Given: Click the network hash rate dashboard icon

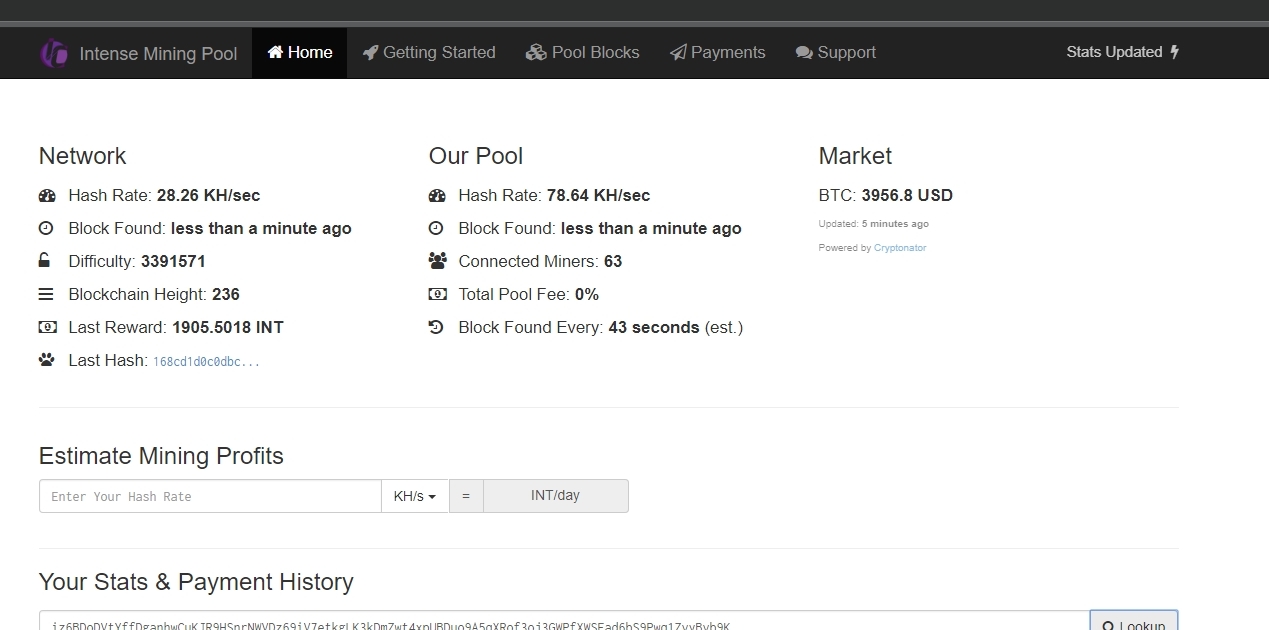Looking at the screenshot, I should (46, 196).
